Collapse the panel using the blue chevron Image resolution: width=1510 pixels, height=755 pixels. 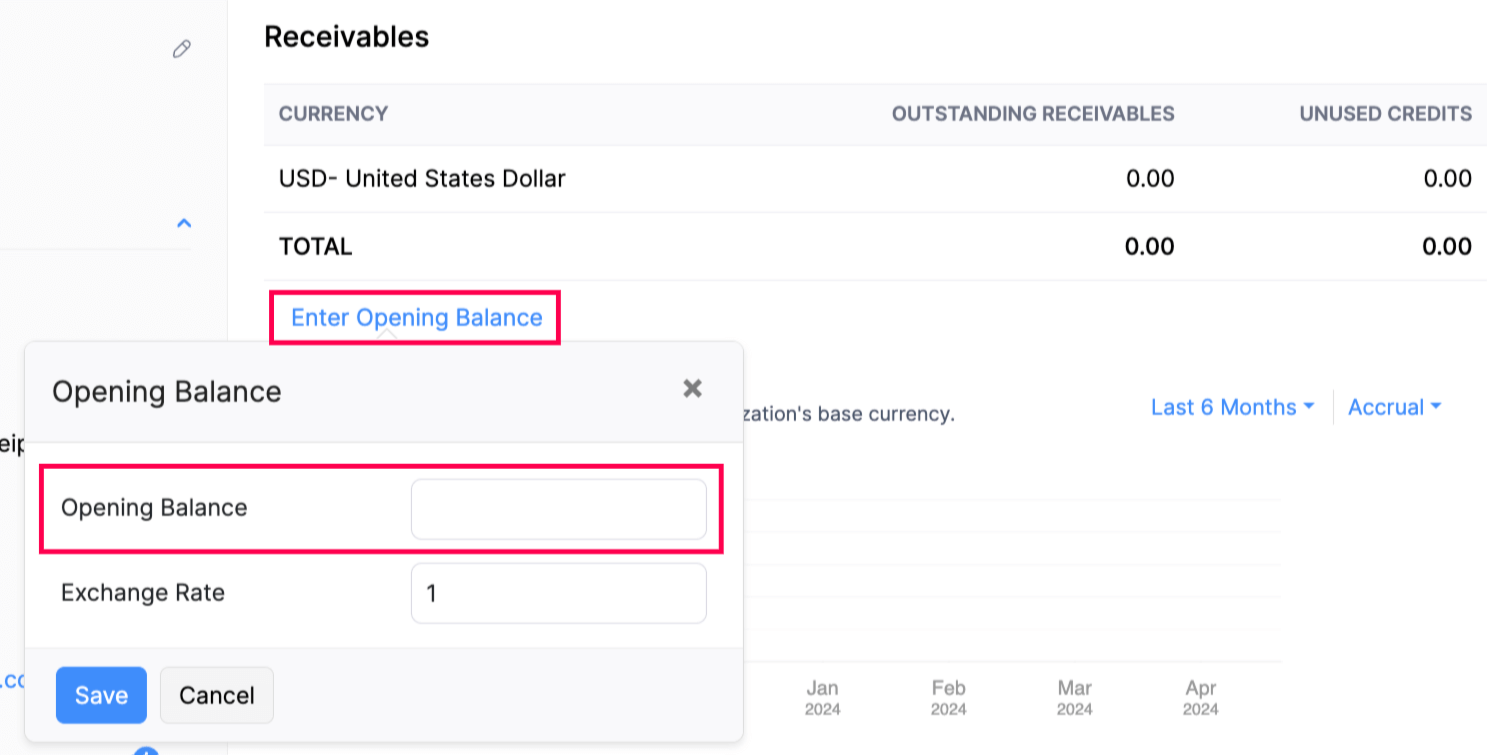click(183, 223)
